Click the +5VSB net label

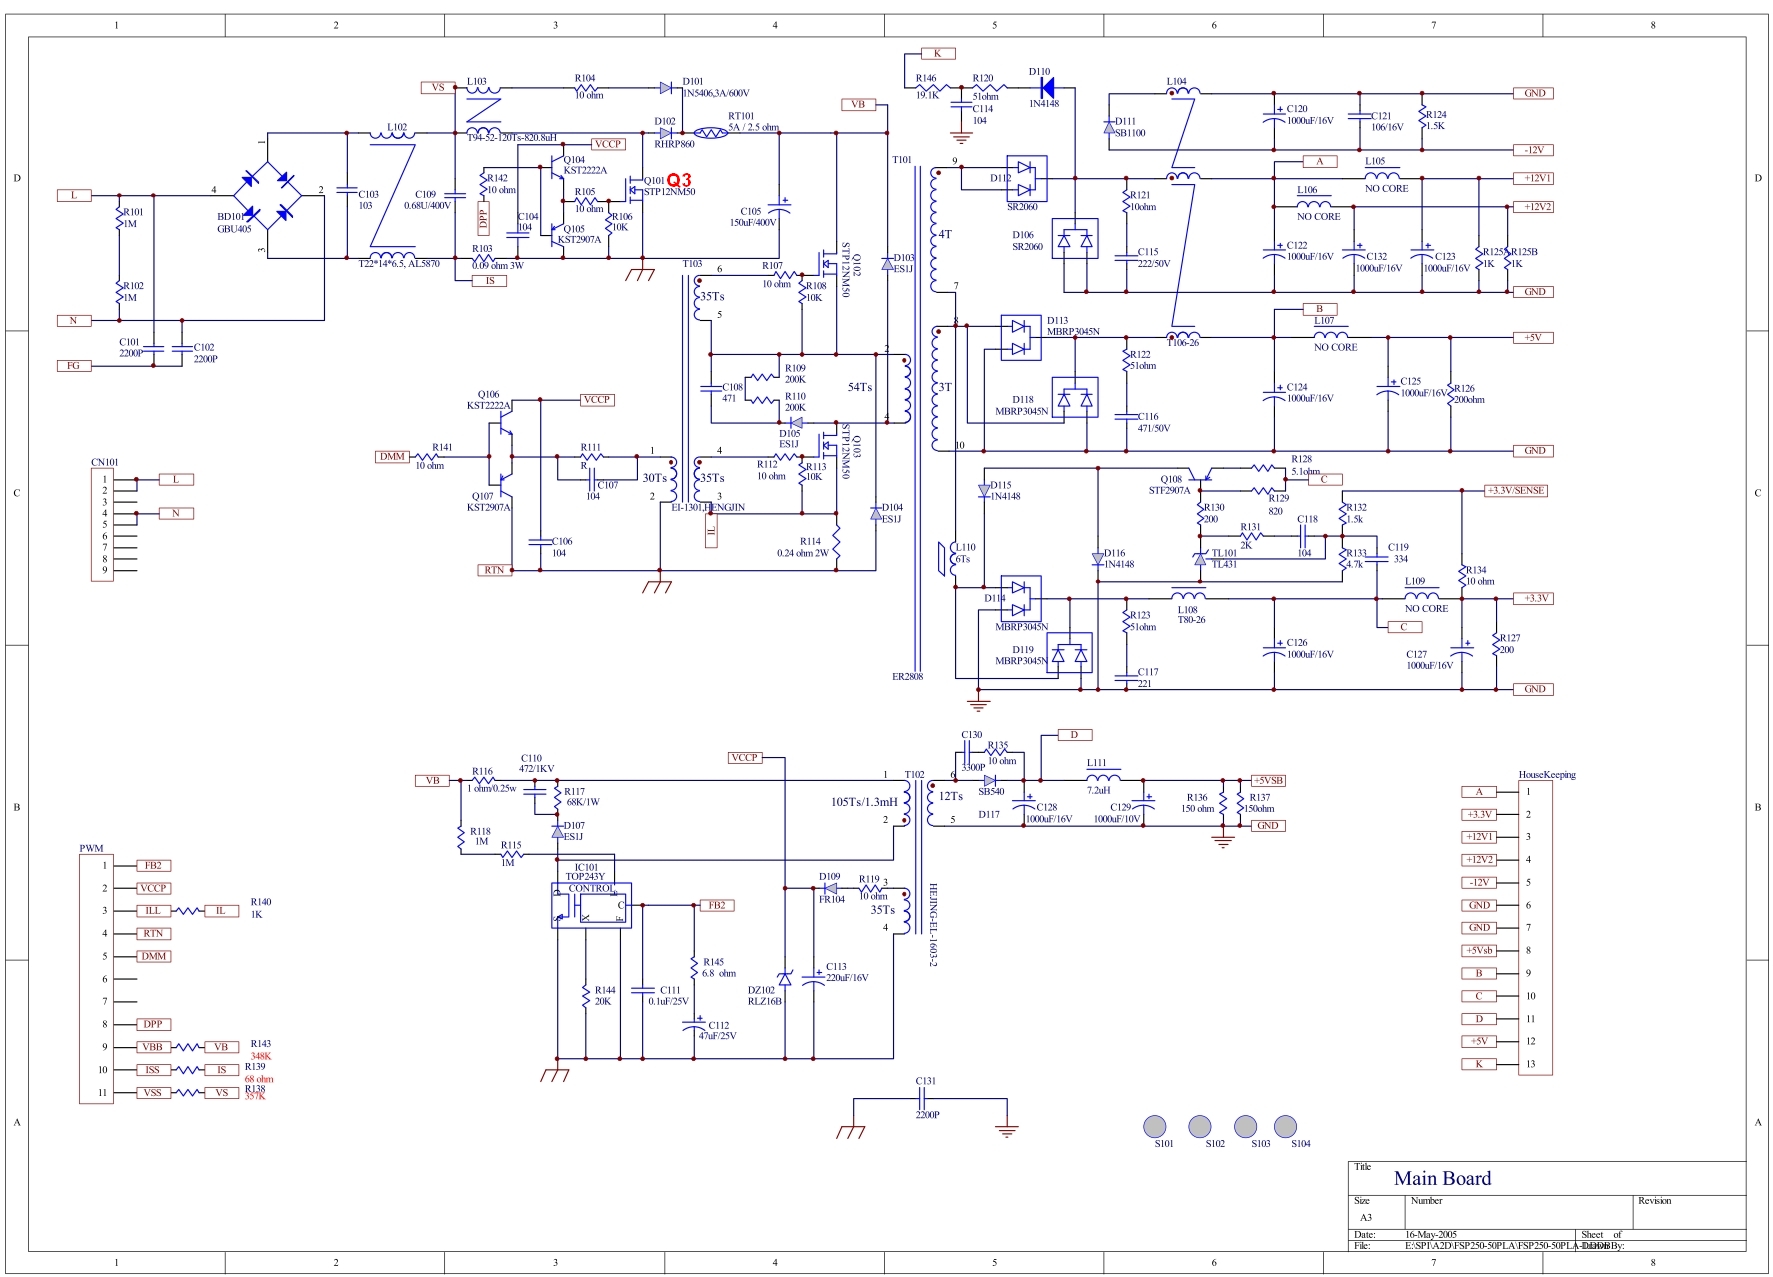(1268, 781)
